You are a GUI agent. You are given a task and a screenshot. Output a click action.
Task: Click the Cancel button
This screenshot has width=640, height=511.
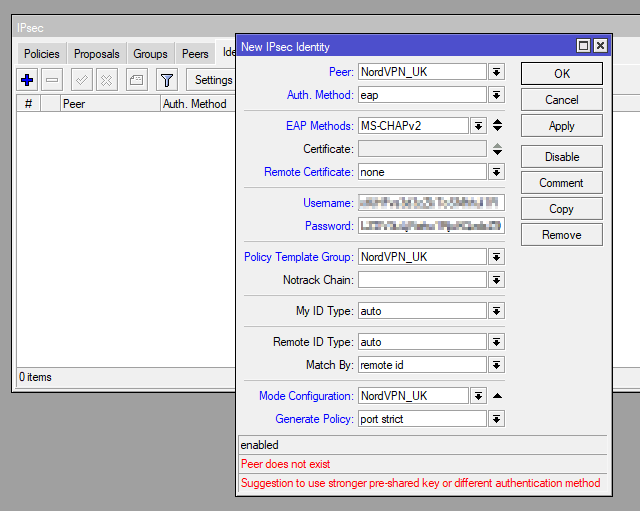[562, 100]
